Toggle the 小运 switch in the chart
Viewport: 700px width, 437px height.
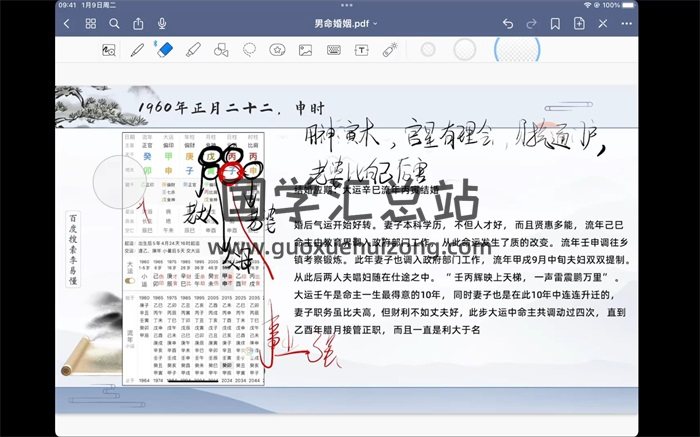[130, 281]
